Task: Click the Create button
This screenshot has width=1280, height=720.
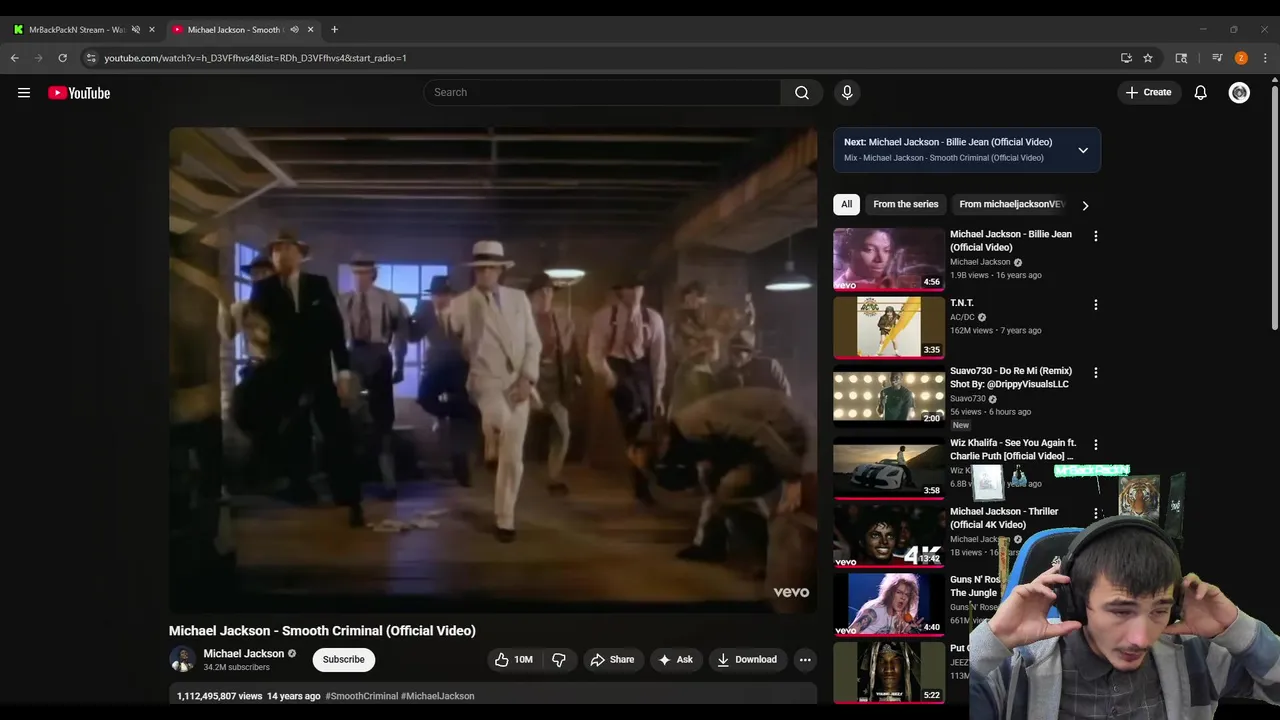Action: click(x=1148, y=92)
